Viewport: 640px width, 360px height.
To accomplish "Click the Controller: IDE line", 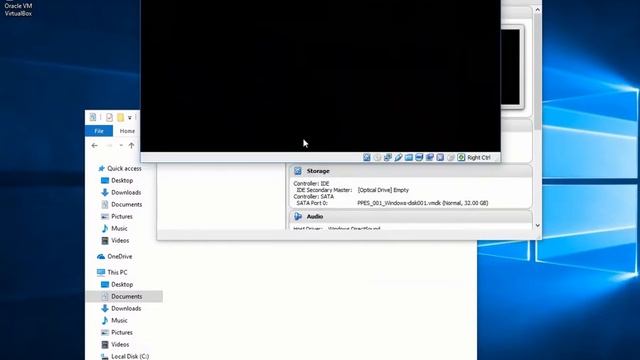I will coord(311,184).
